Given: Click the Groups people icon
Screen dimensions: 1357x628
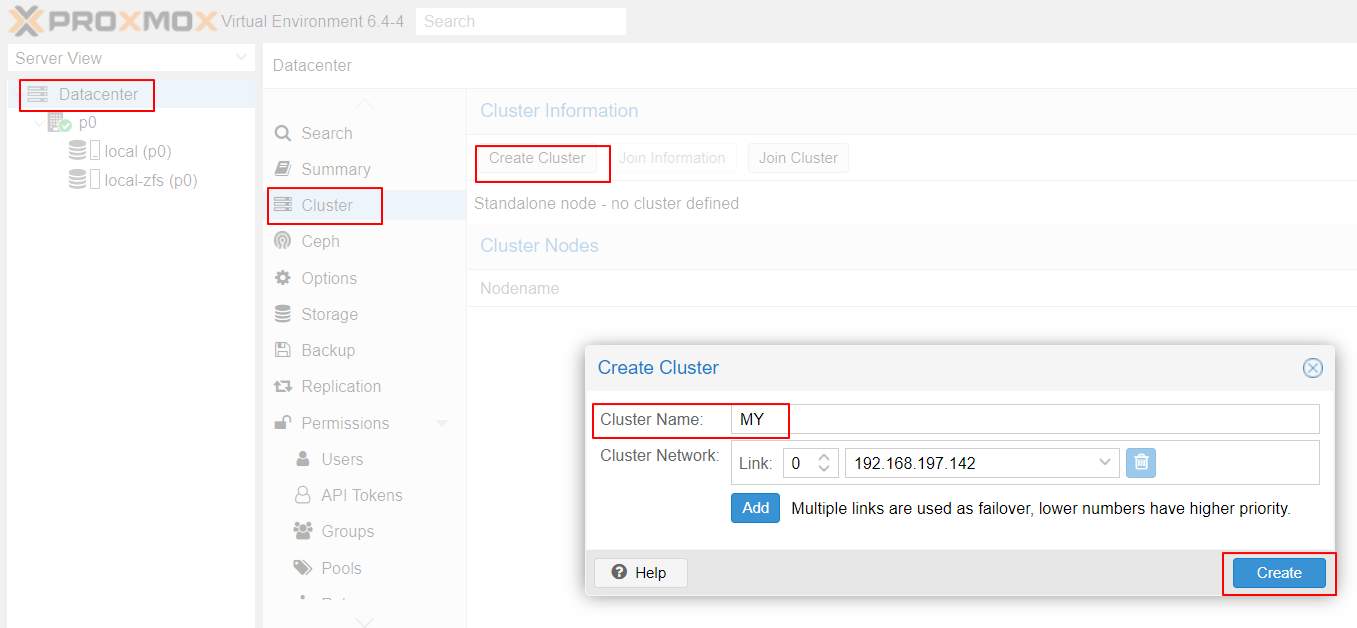Looking at the screenshot, I should [x=302, y=531].
